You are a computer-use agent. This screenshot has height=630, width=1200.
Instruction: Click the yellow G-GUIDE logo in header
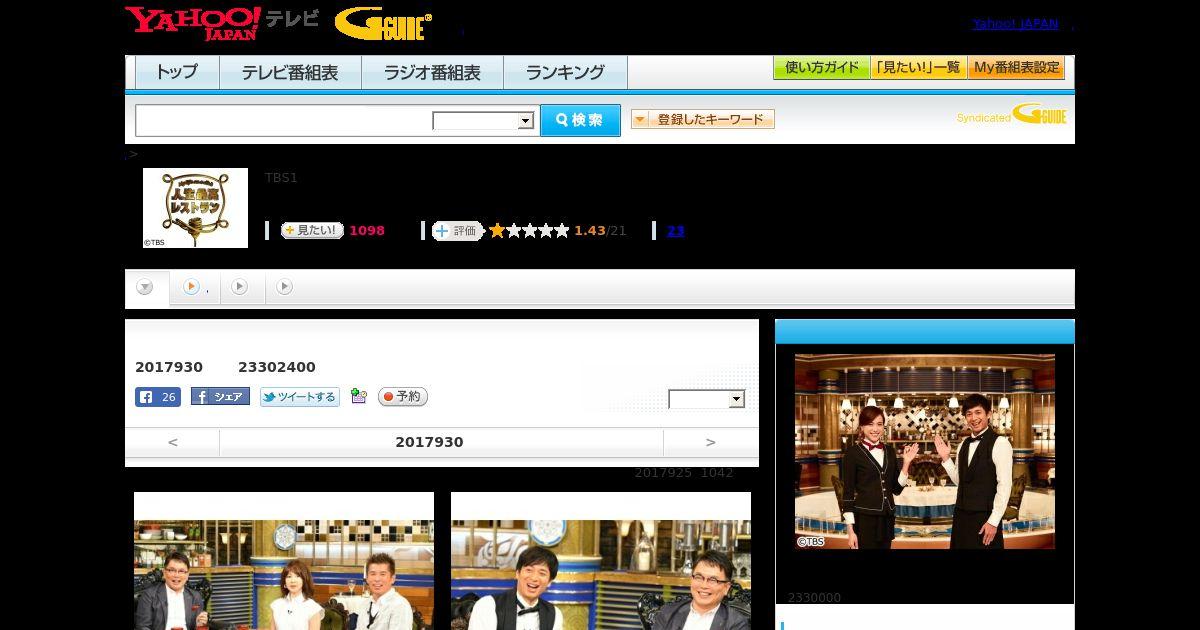point(383,23)
